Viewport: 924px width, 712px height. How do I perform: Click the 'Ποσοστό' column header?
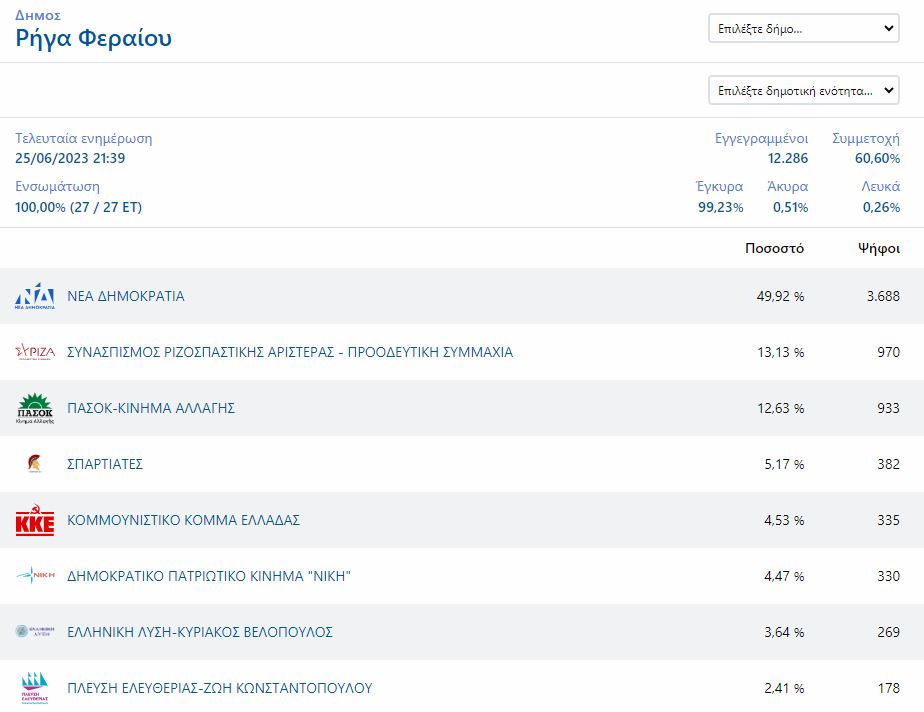[774, 249]
